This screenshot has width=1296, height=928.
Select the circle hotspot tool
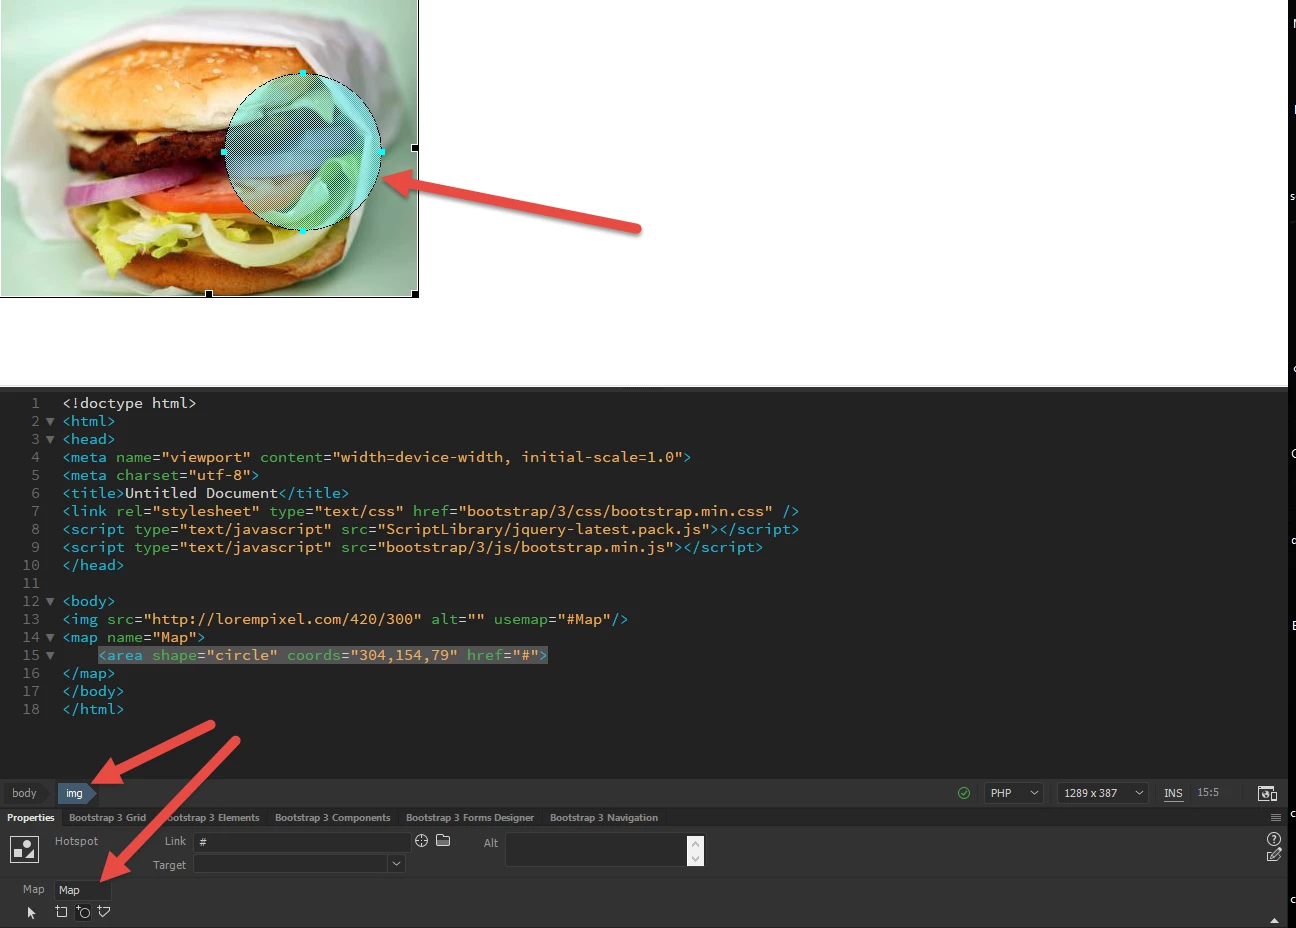(83, 912)
